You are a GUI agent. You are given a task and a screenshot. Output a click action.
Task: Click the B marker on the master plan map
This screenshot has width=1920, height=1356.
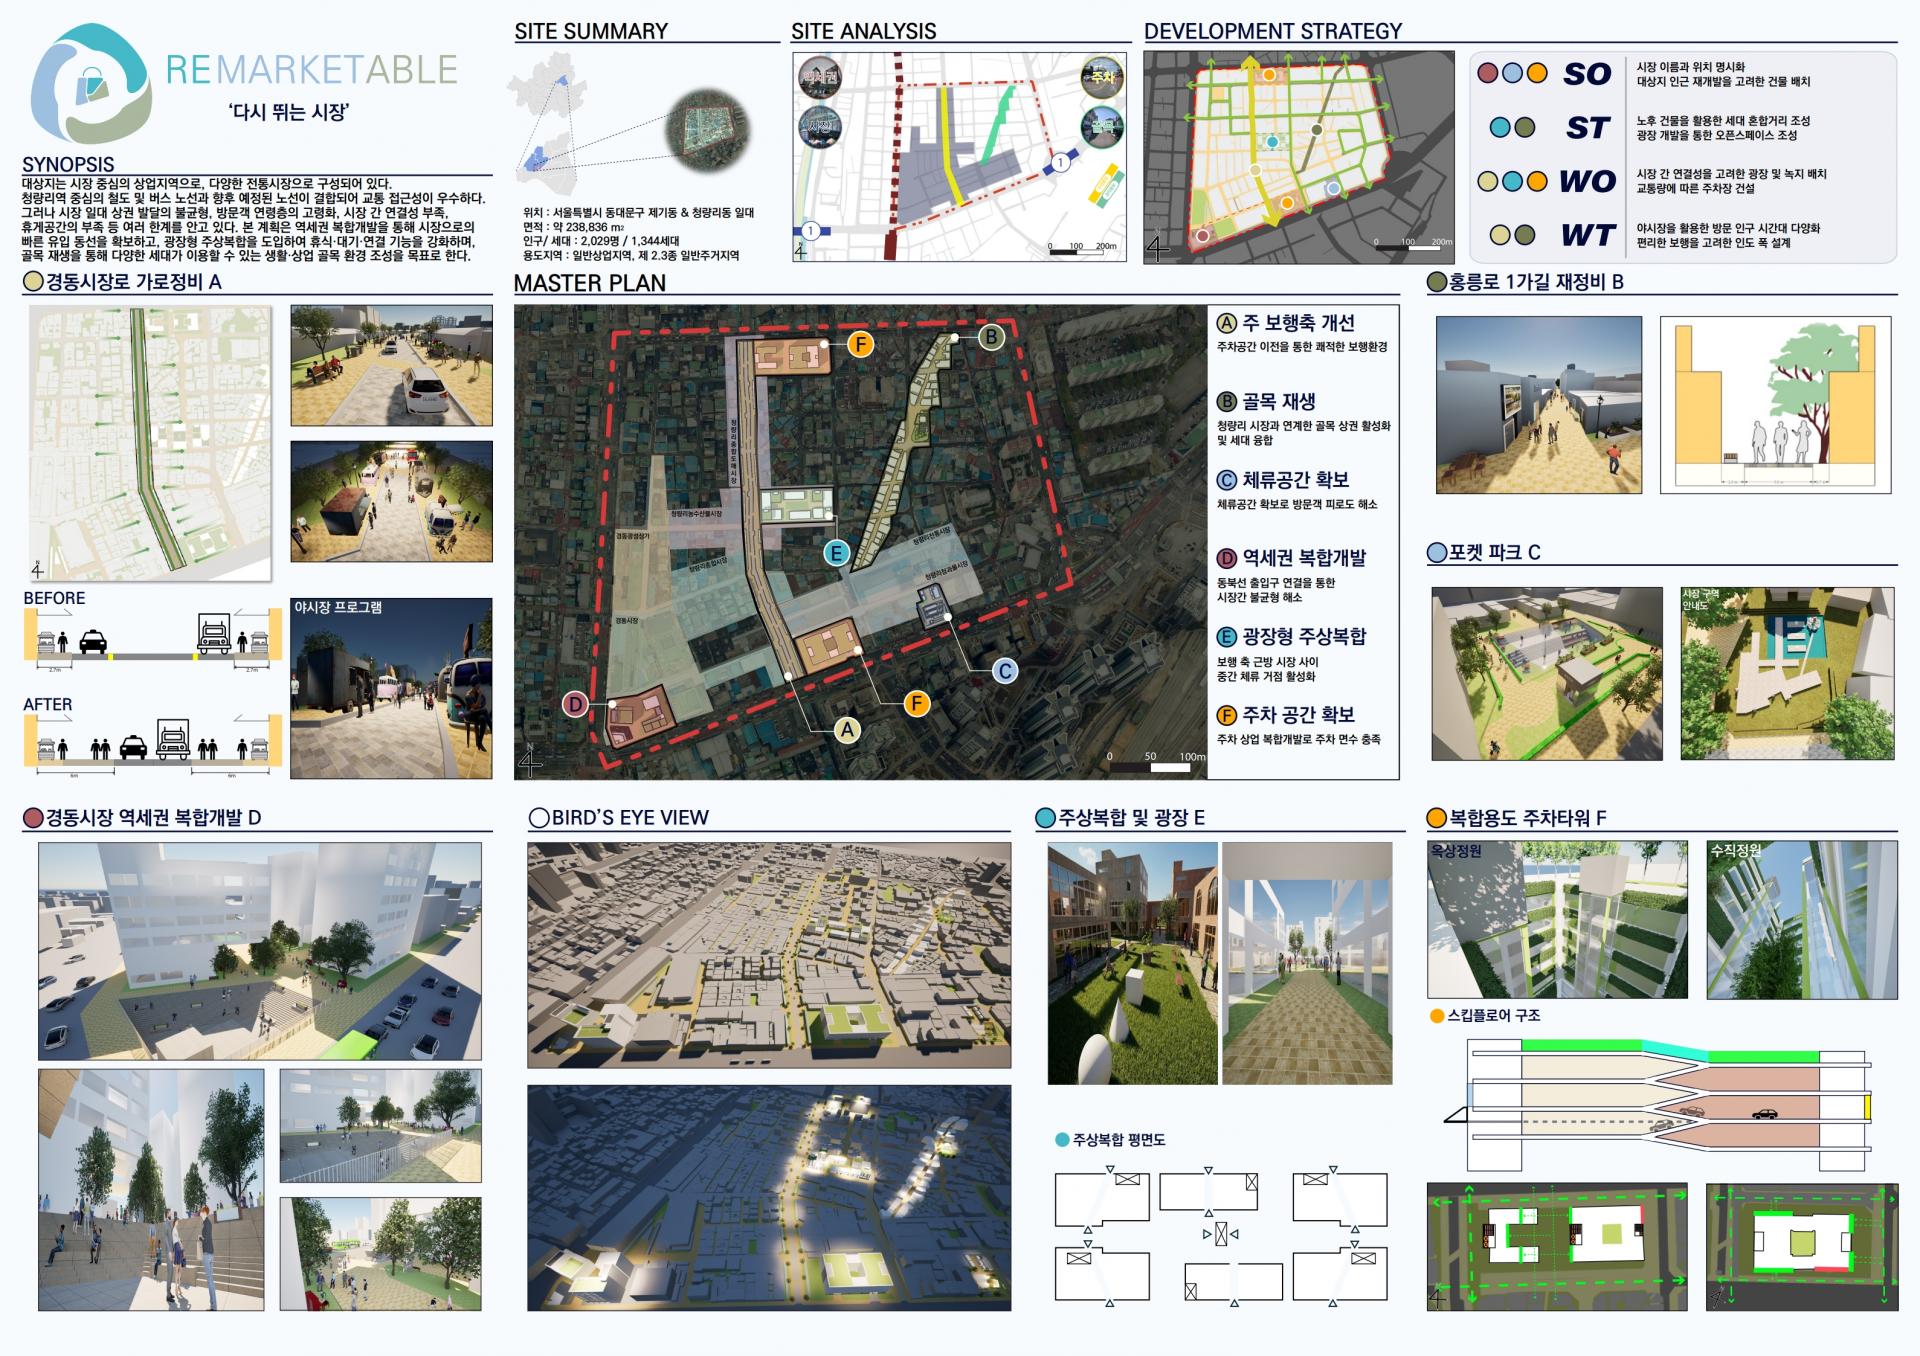point(991,337)
